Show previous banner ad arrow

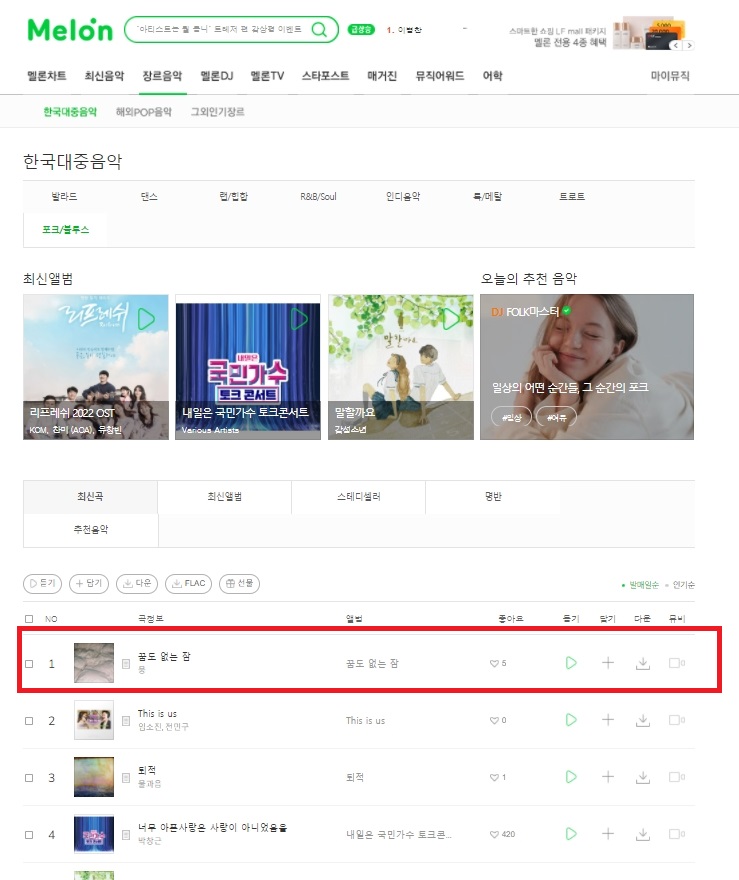[x=676, y=45]
